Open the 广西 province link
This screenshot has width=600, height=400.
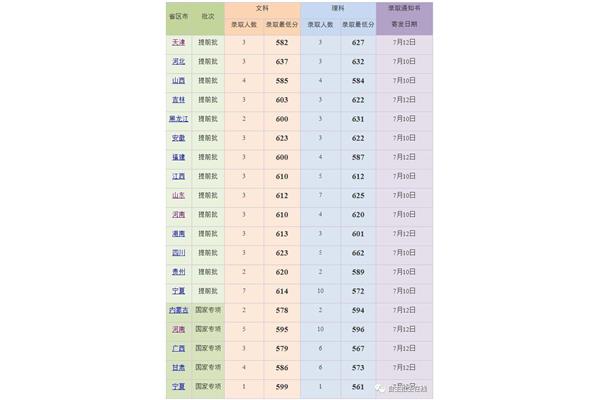pyautogui.click(x=178, y=349)
